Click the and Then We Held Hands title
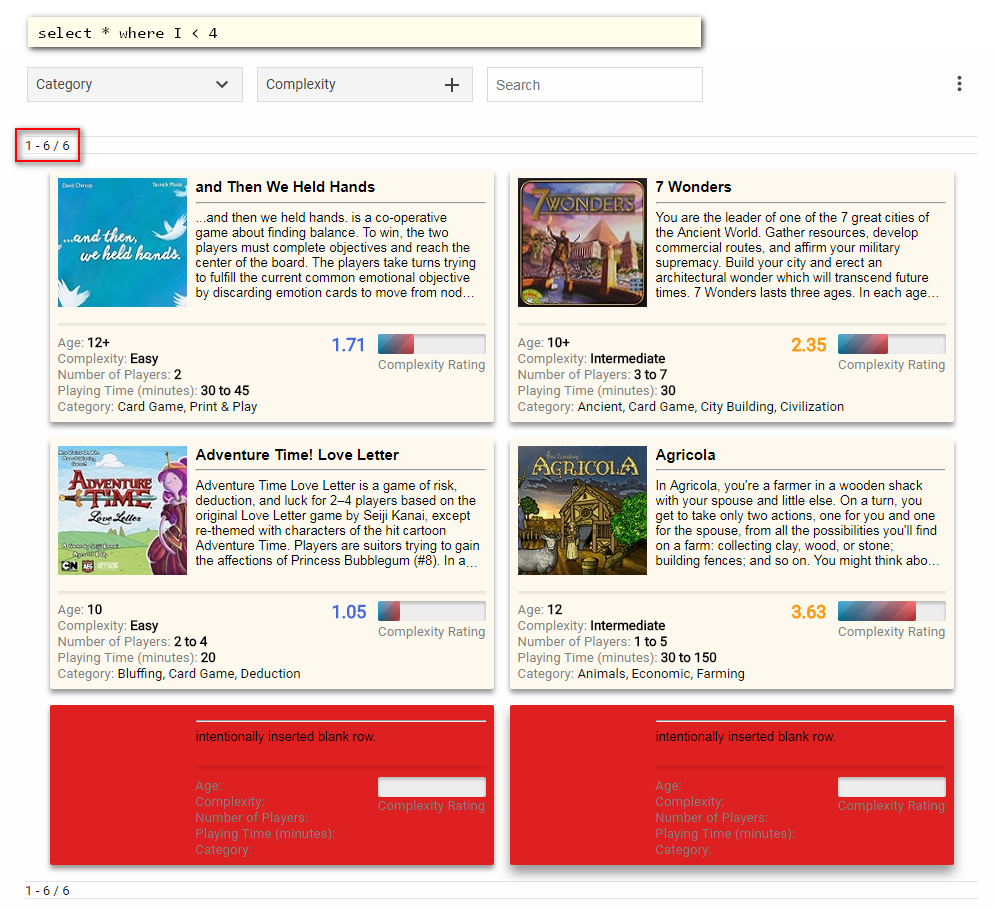The width and height of the screenshot is (994, 910). click(x=285, y=187)
